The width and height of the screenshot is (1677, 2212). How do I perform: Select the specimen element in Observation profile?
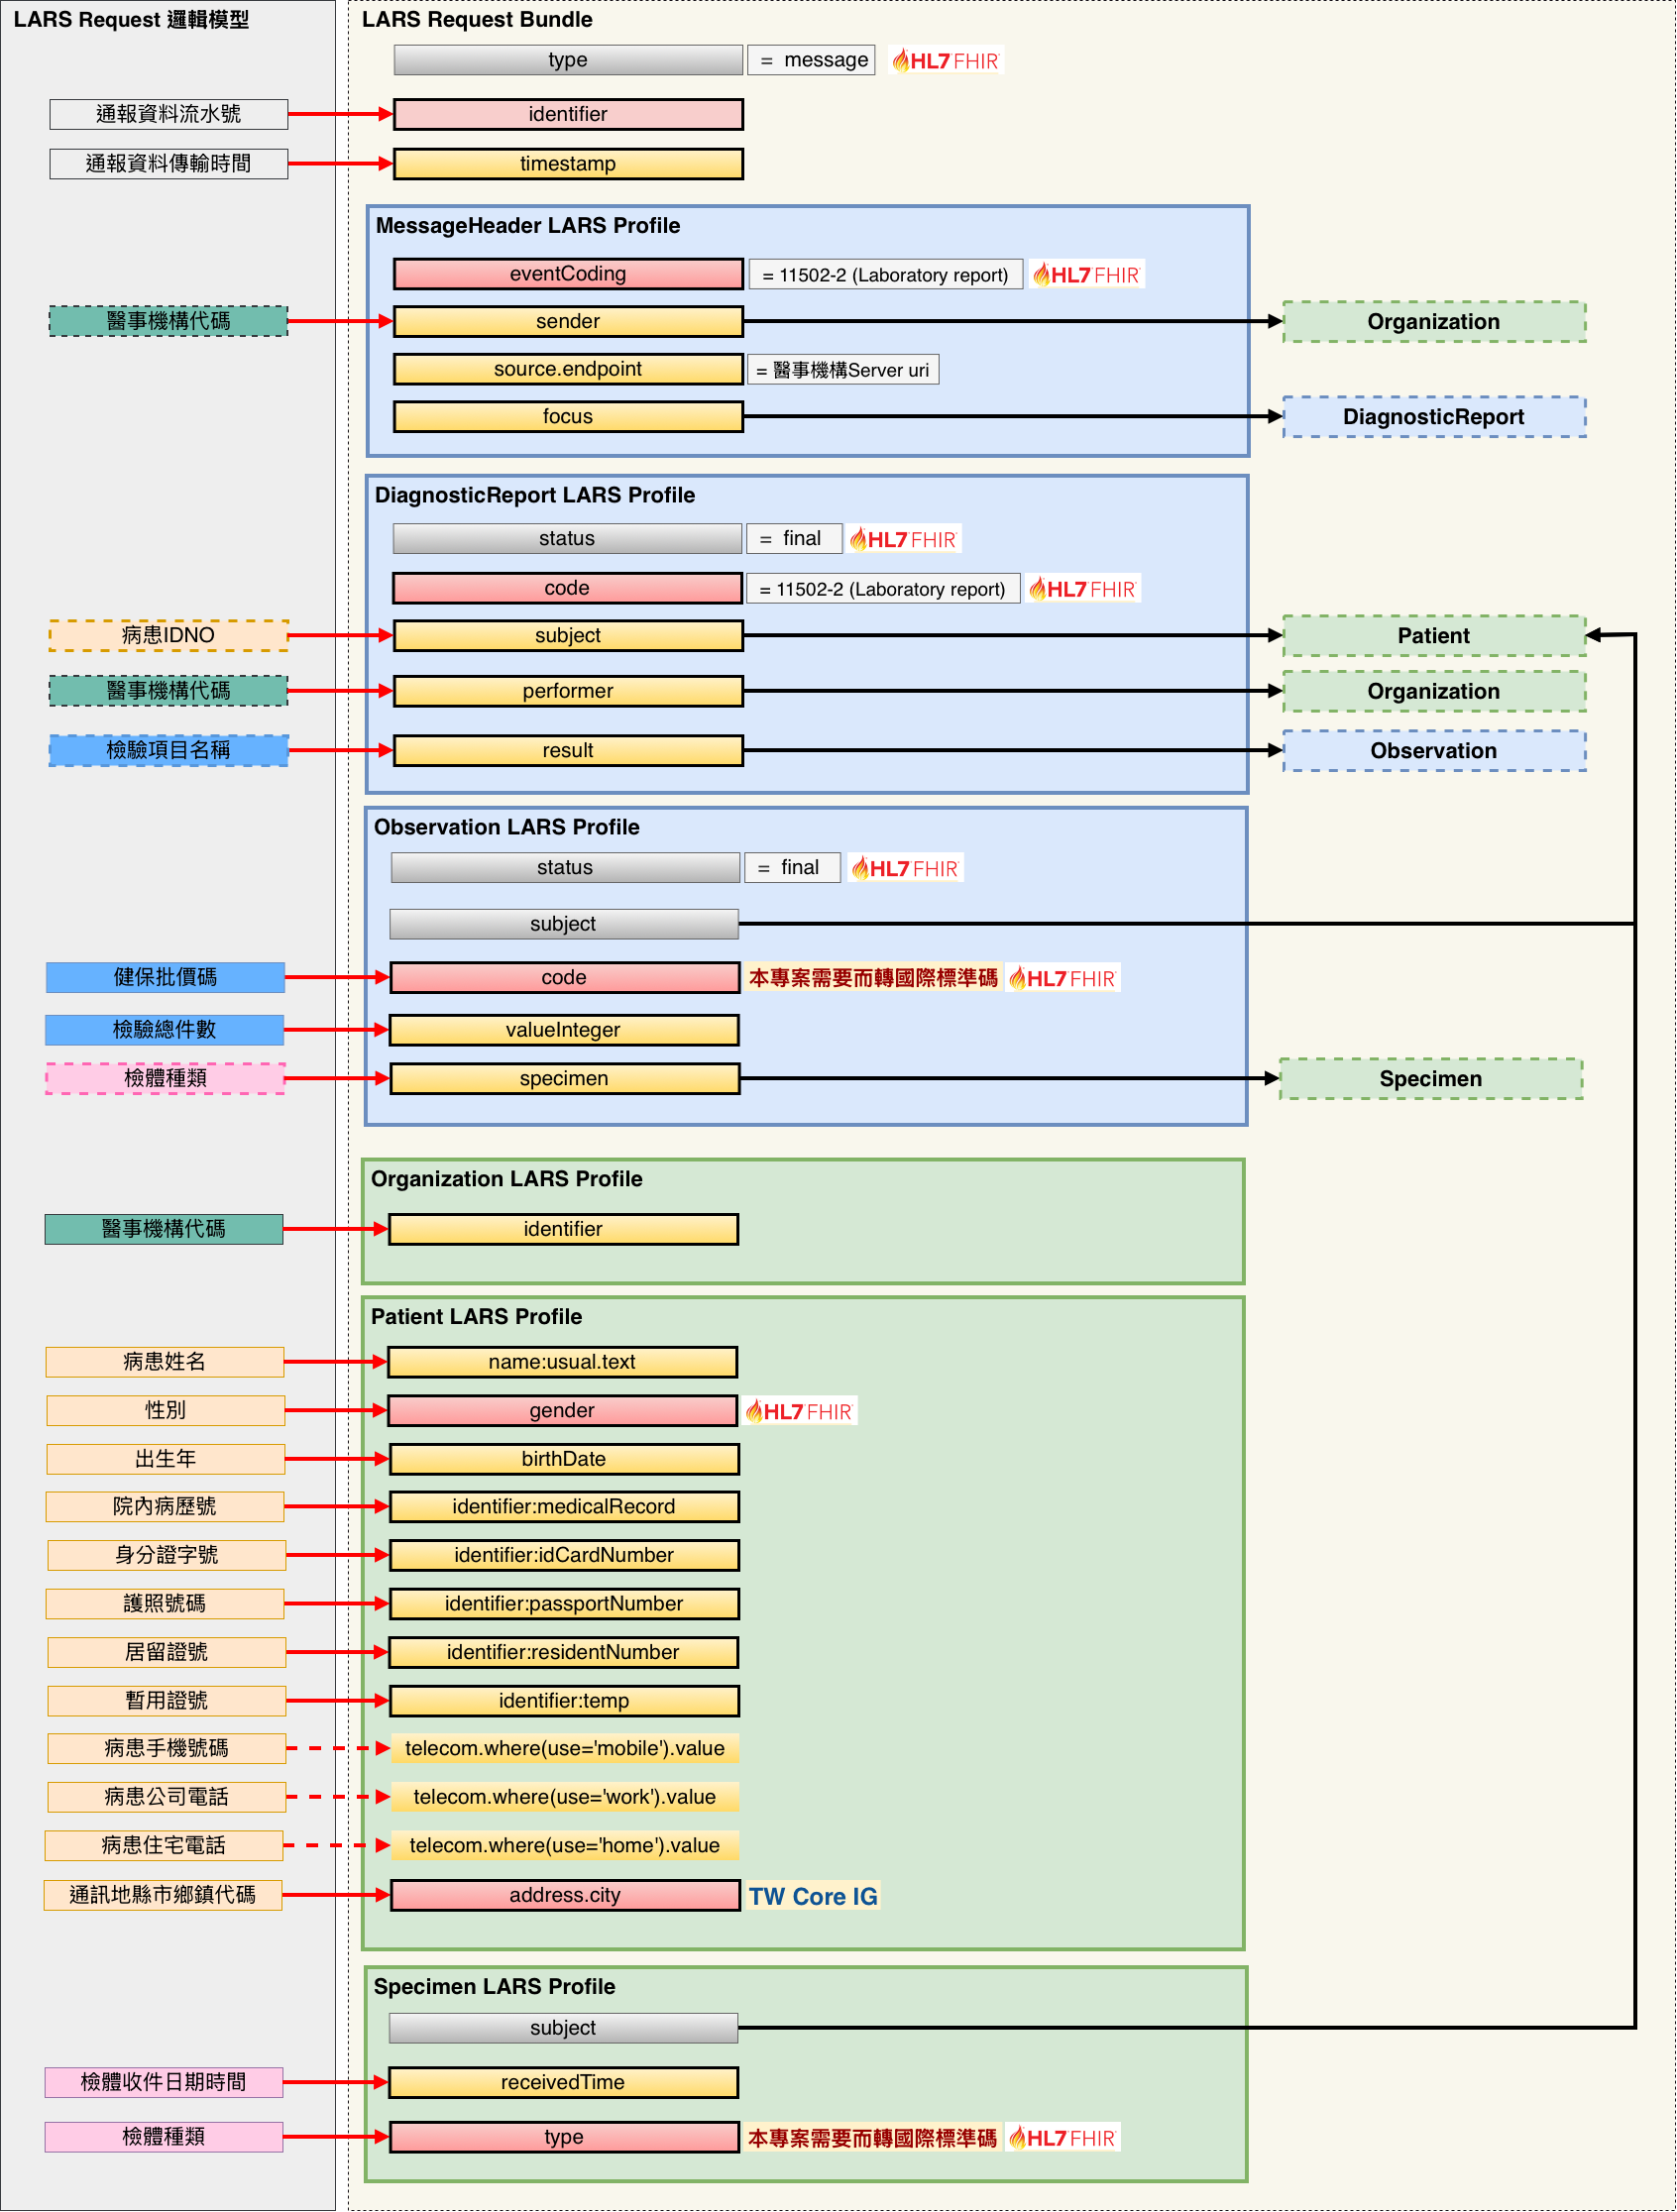(x=564, y=1079)
